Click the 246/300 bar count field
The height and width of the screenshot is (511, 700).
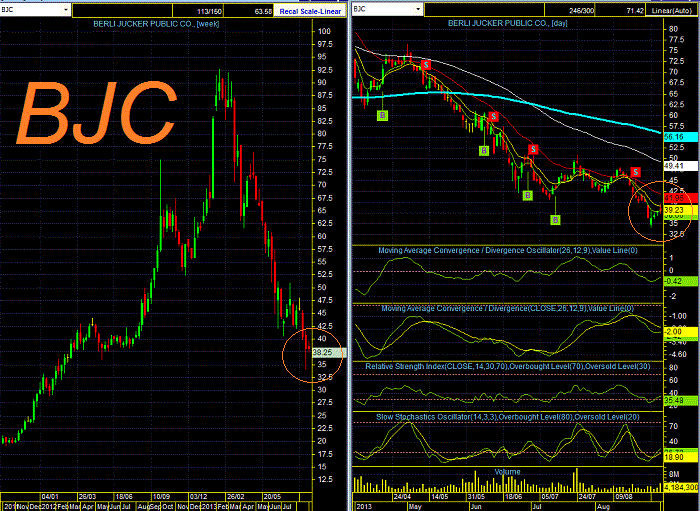pos(570,10)
